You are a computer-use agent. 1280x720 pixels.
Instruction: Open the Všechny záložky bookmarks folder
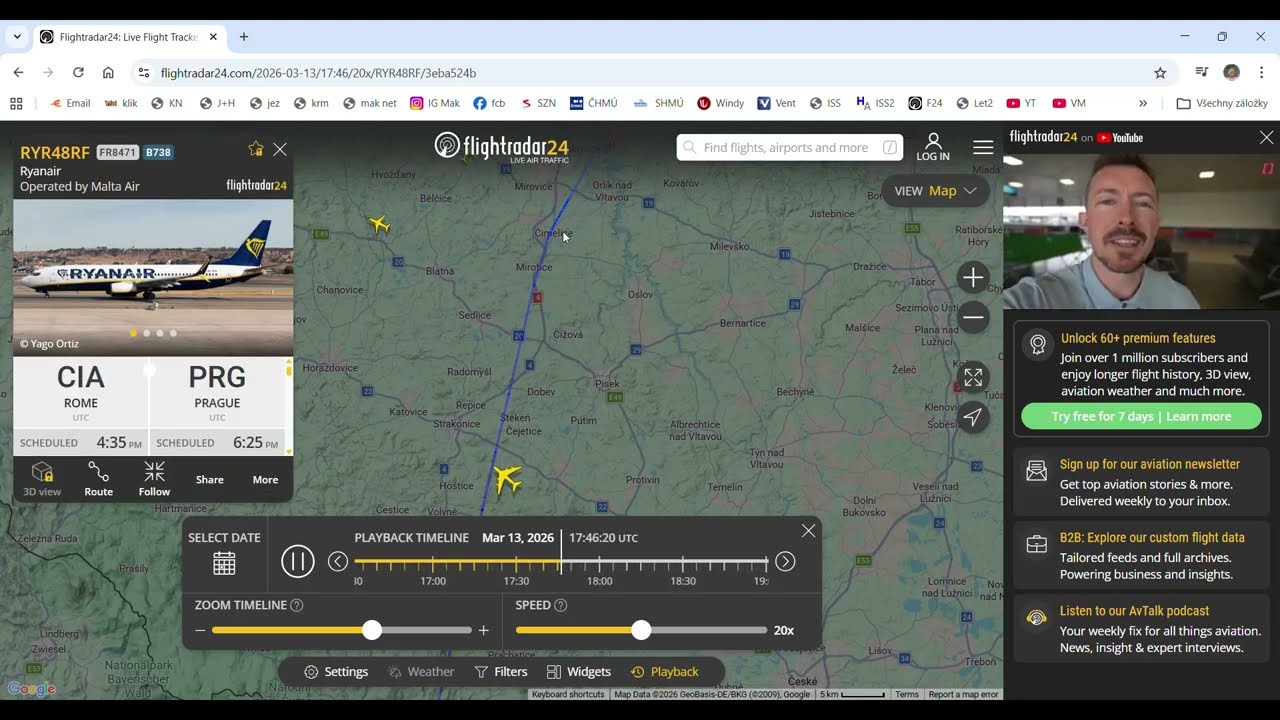coord(1222,103)
